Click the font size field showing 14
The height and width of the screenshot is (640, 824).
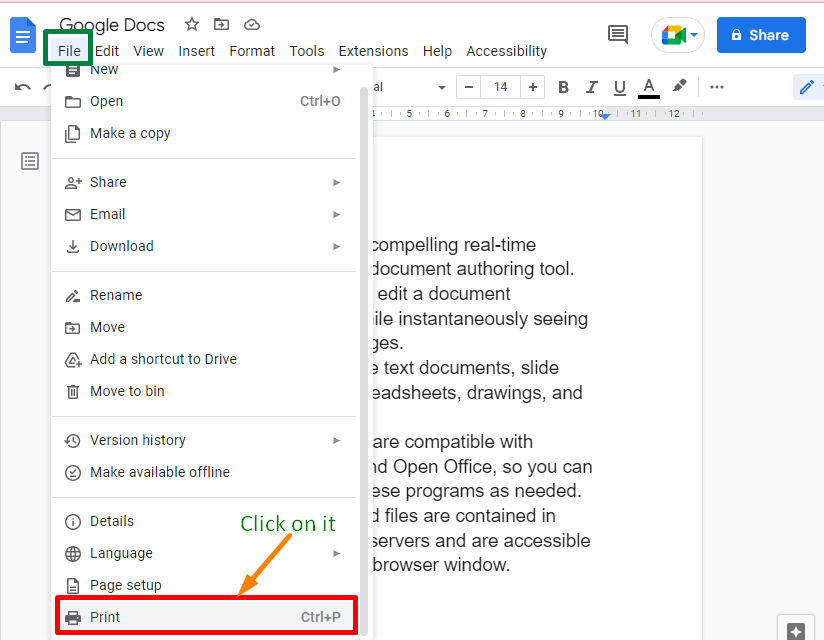tap(500, 87)
